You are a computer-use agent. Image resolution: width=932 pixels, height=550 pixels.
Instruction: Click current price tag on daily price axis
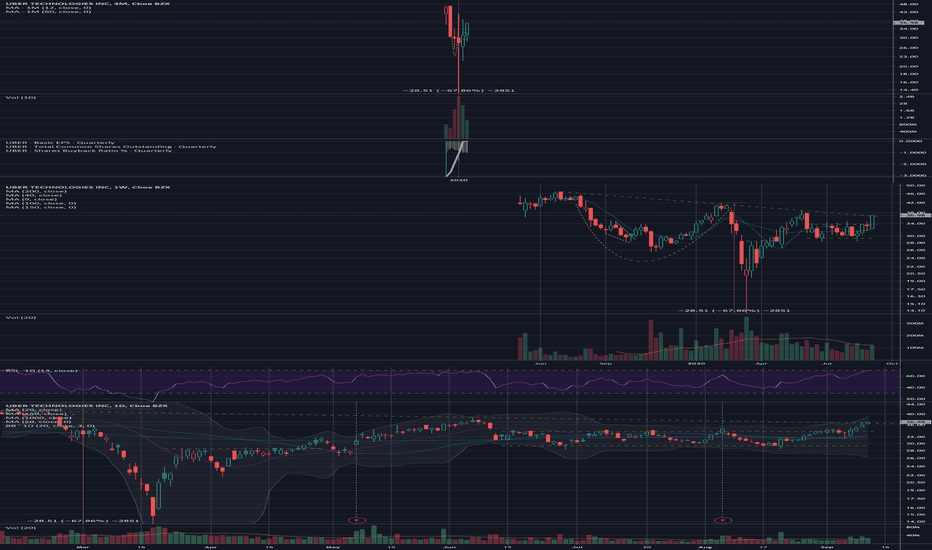pos(916,422)
